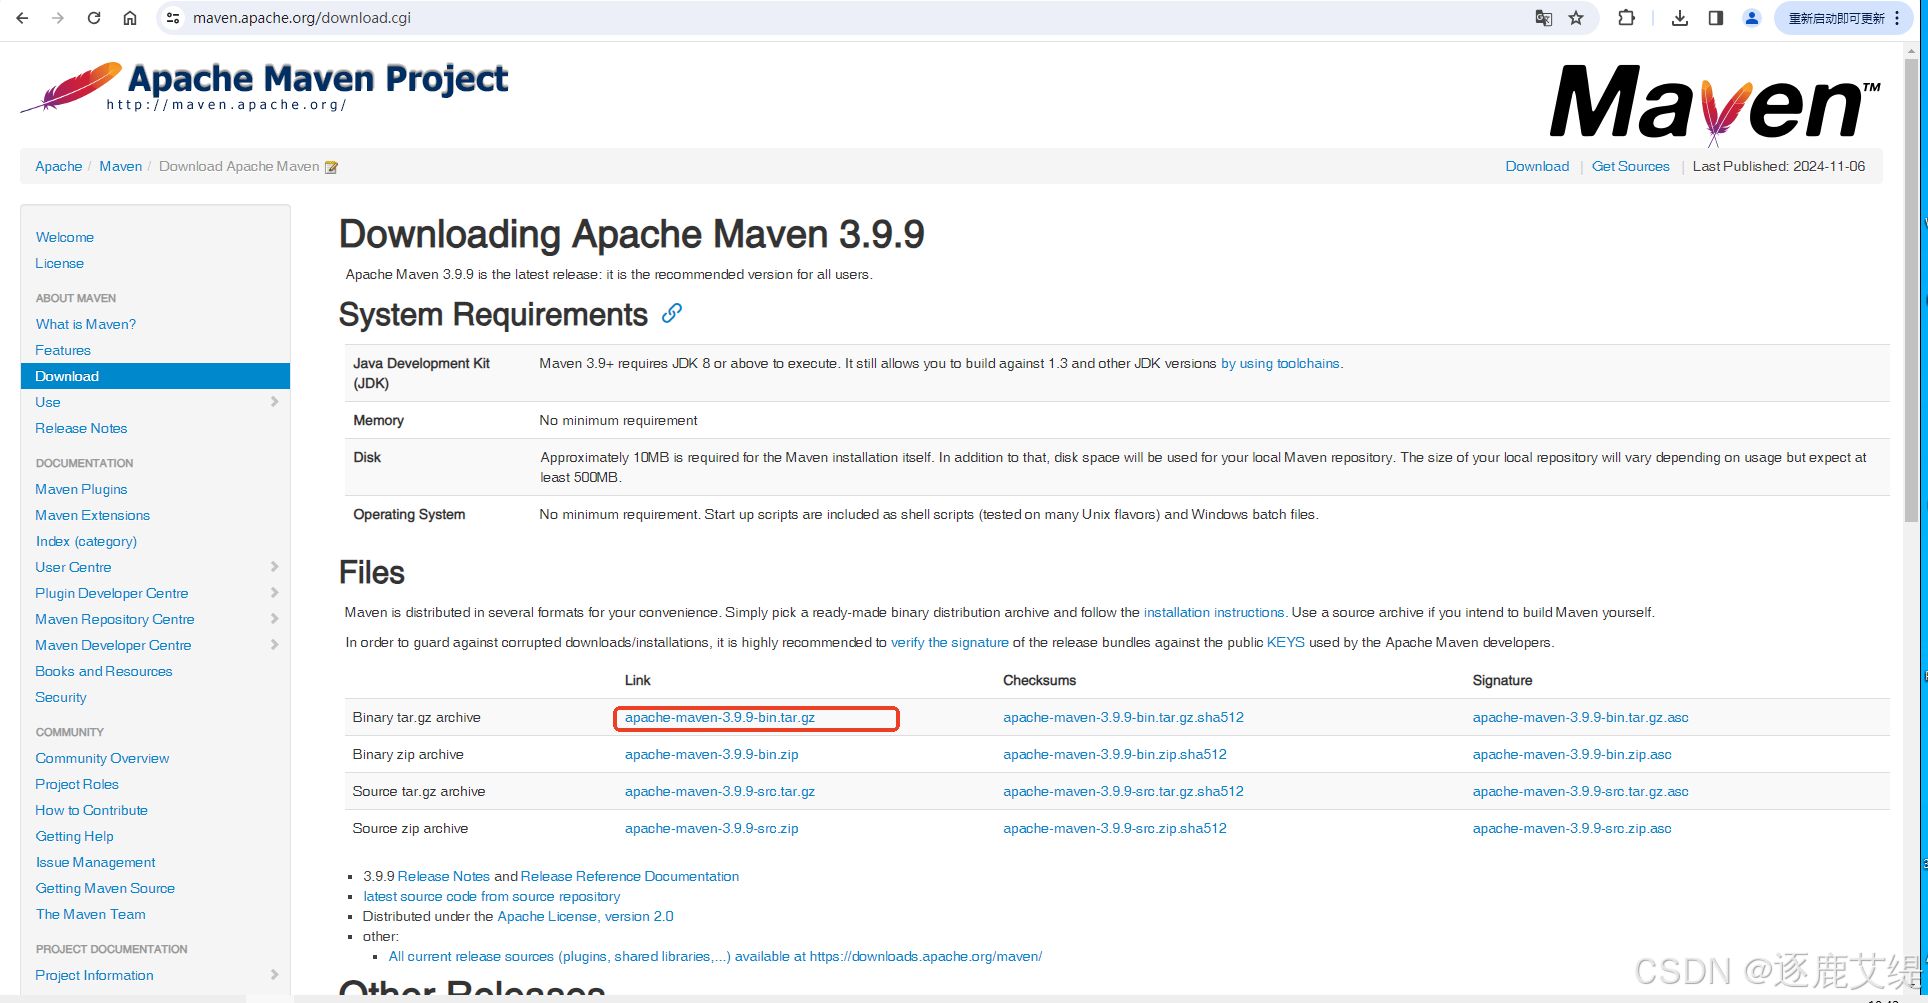Open Security sidebar link
This screenshot has width=1928, height=1003.
(61, 697)
